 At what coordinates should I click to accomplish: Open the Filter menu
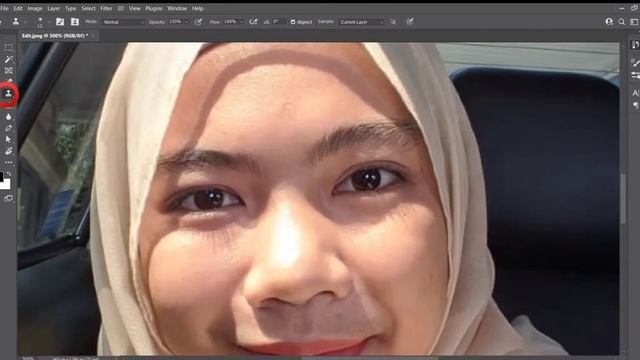pyautogui.click(x=106, y=8)
